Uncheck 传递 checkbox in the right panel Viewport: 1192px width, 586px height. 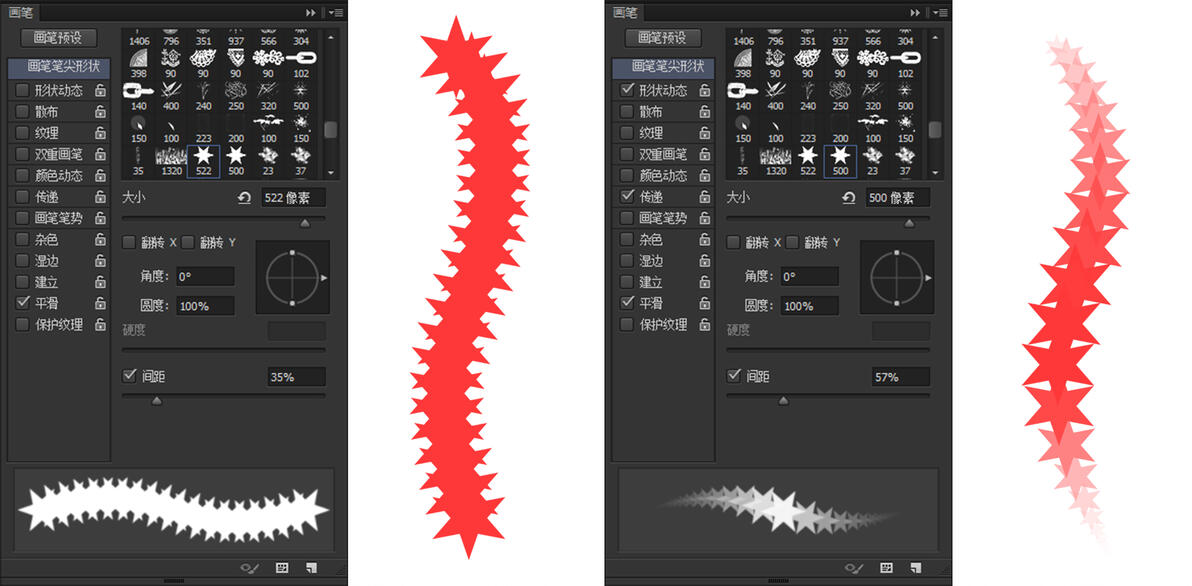pos(626,197)
